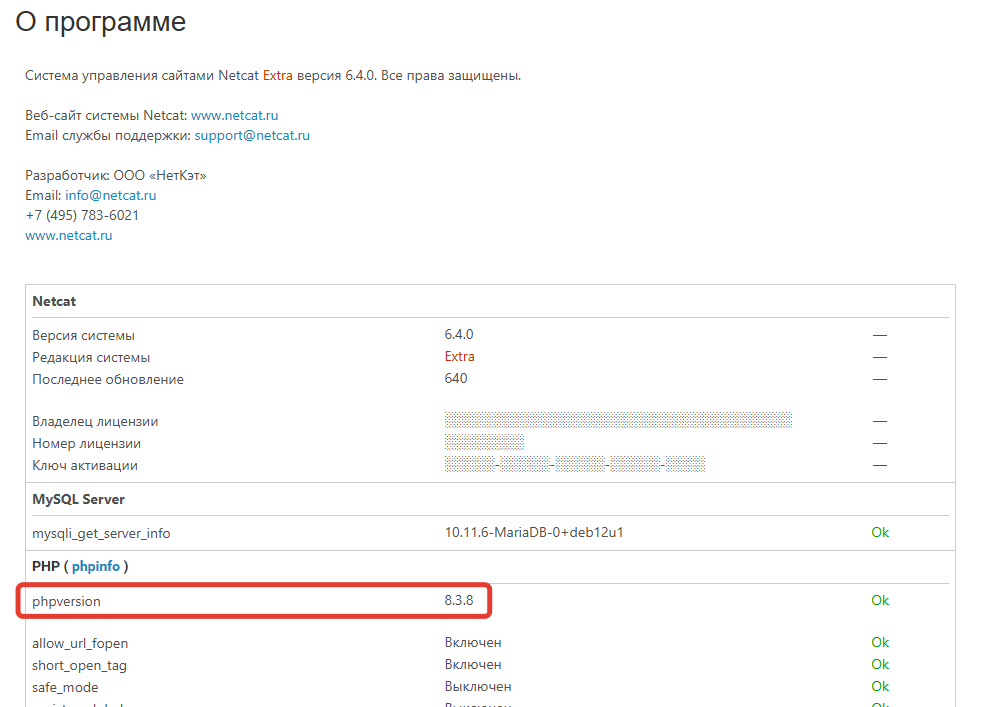Viewport: 999px width, 707px height.
Task: Click the short_open_tag label
Action: 80,666
